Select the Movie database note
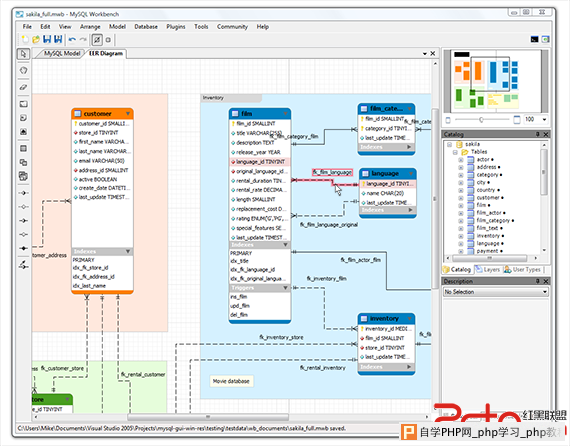The image size is (570, 446). 231,381
